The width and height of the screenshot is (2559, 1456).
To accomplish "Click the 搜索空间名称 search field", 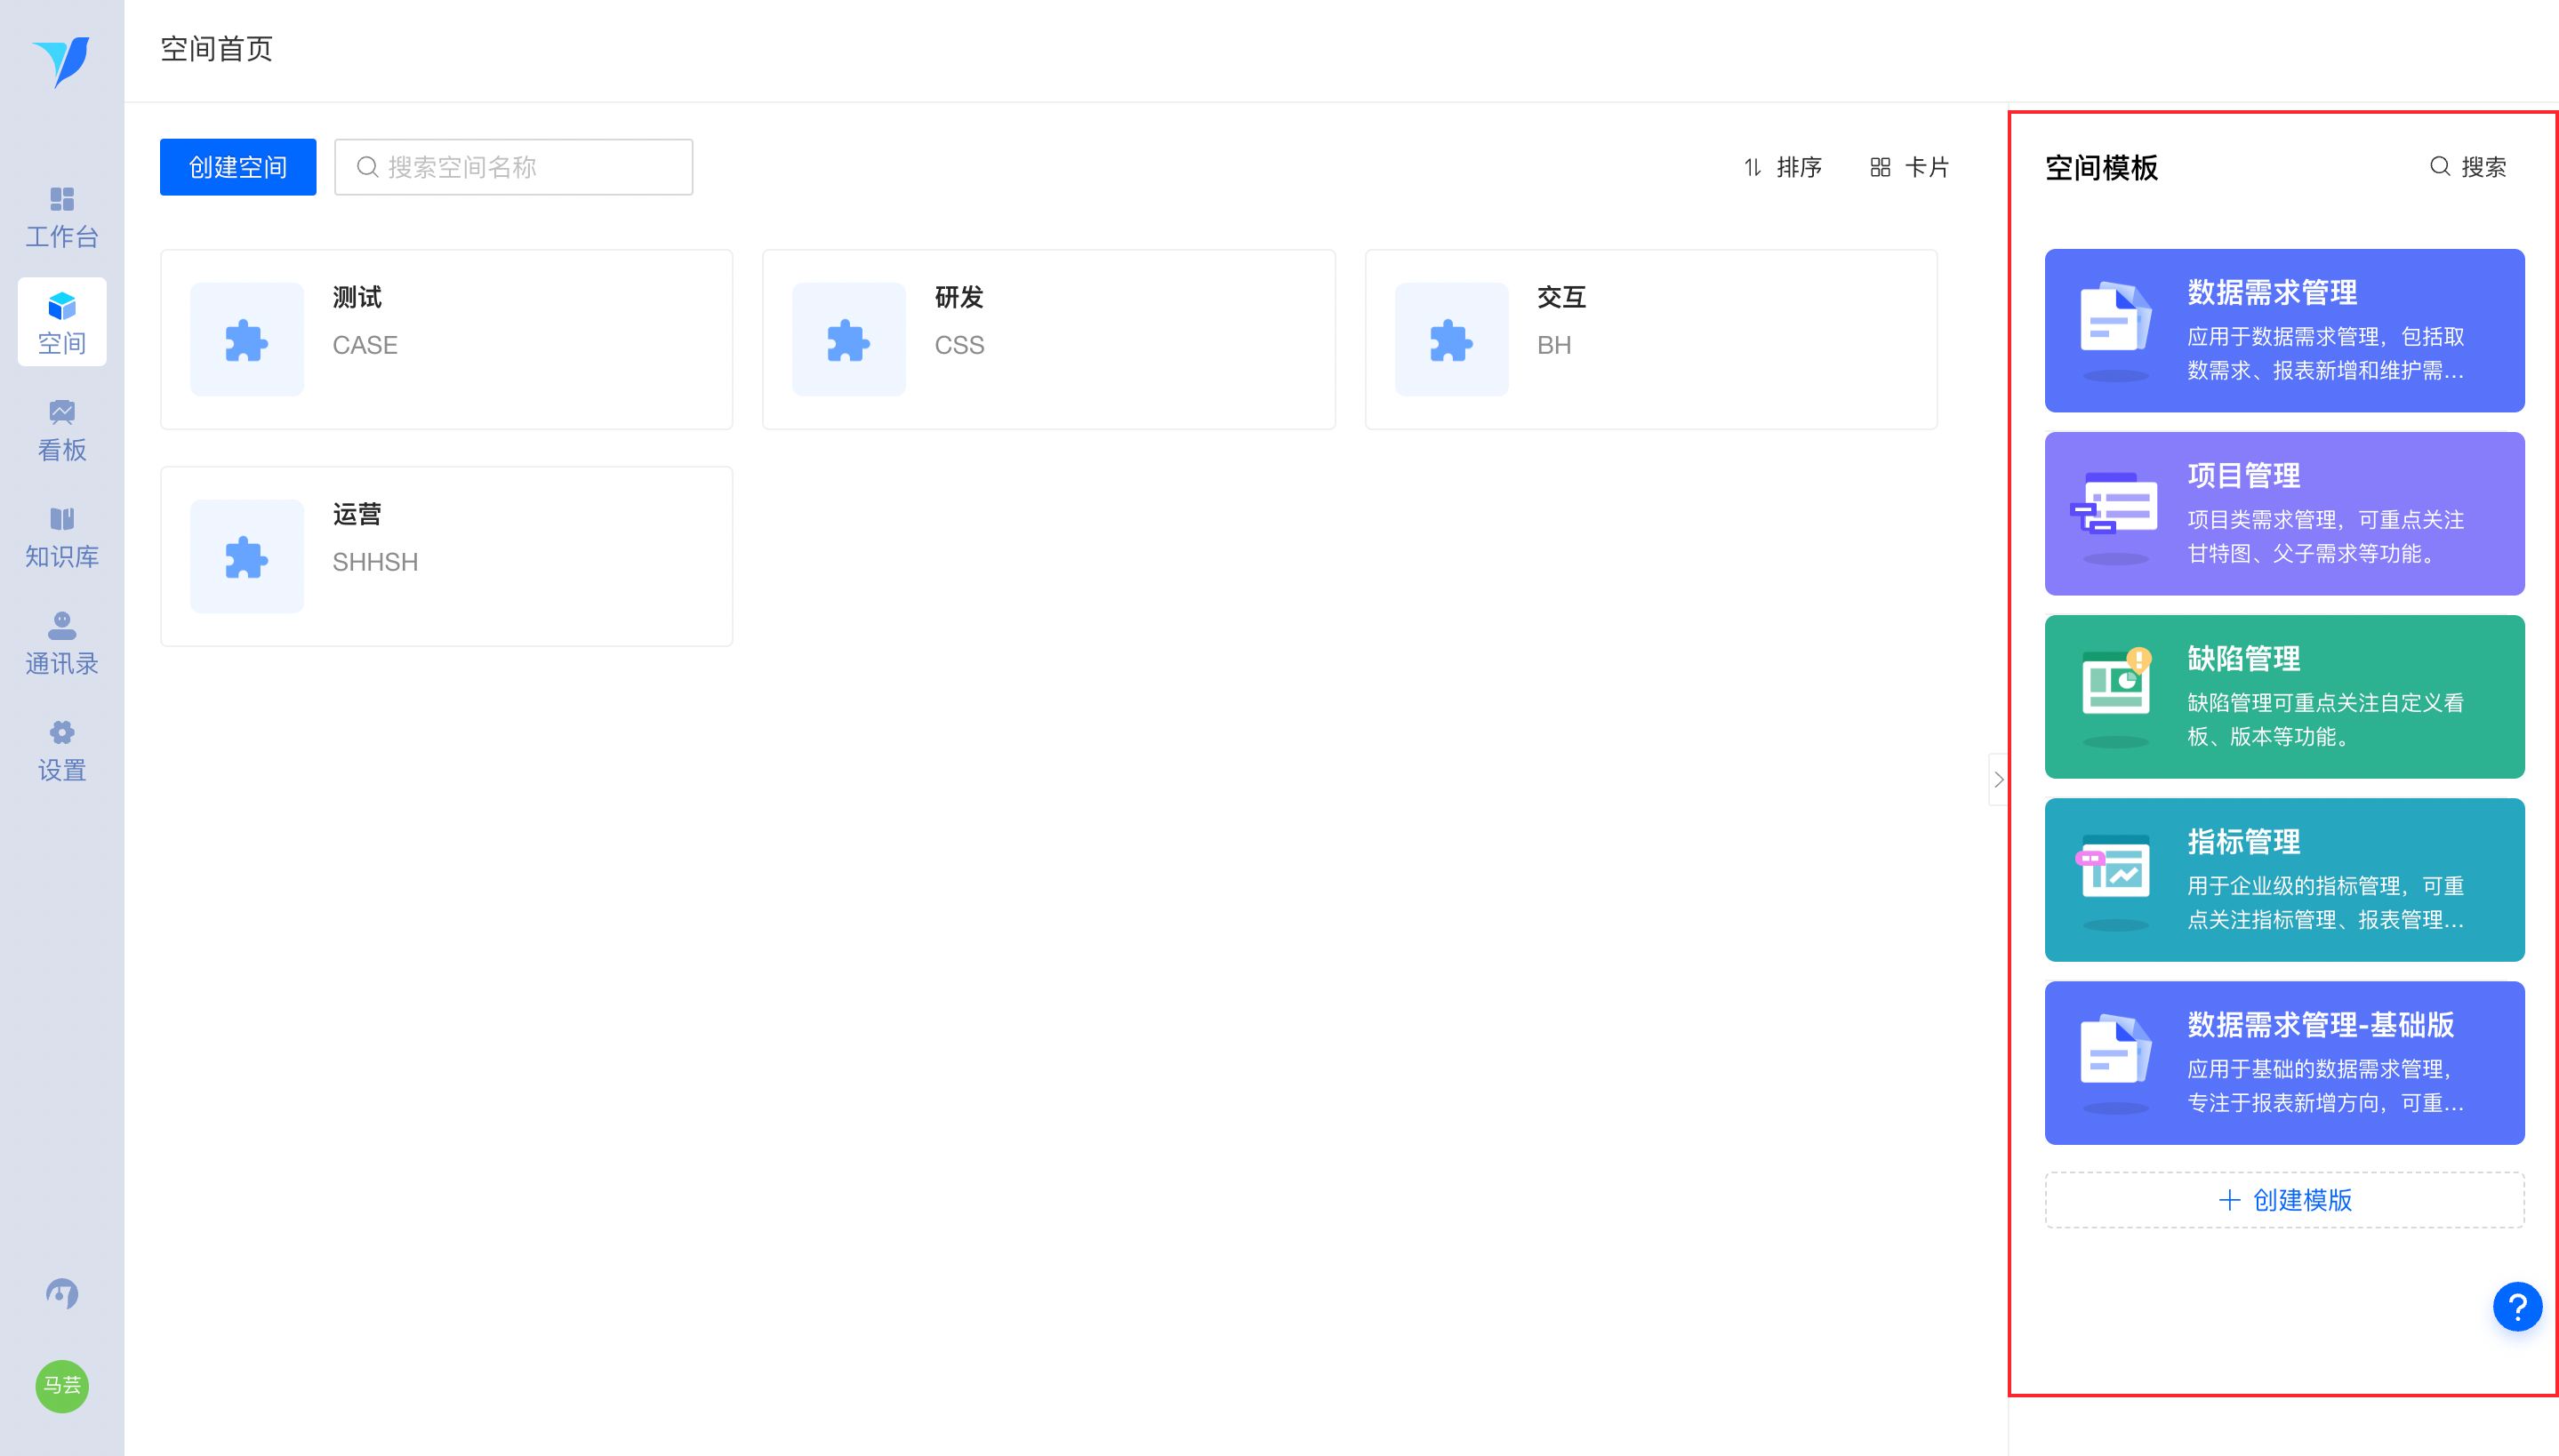I will [513, 167].
